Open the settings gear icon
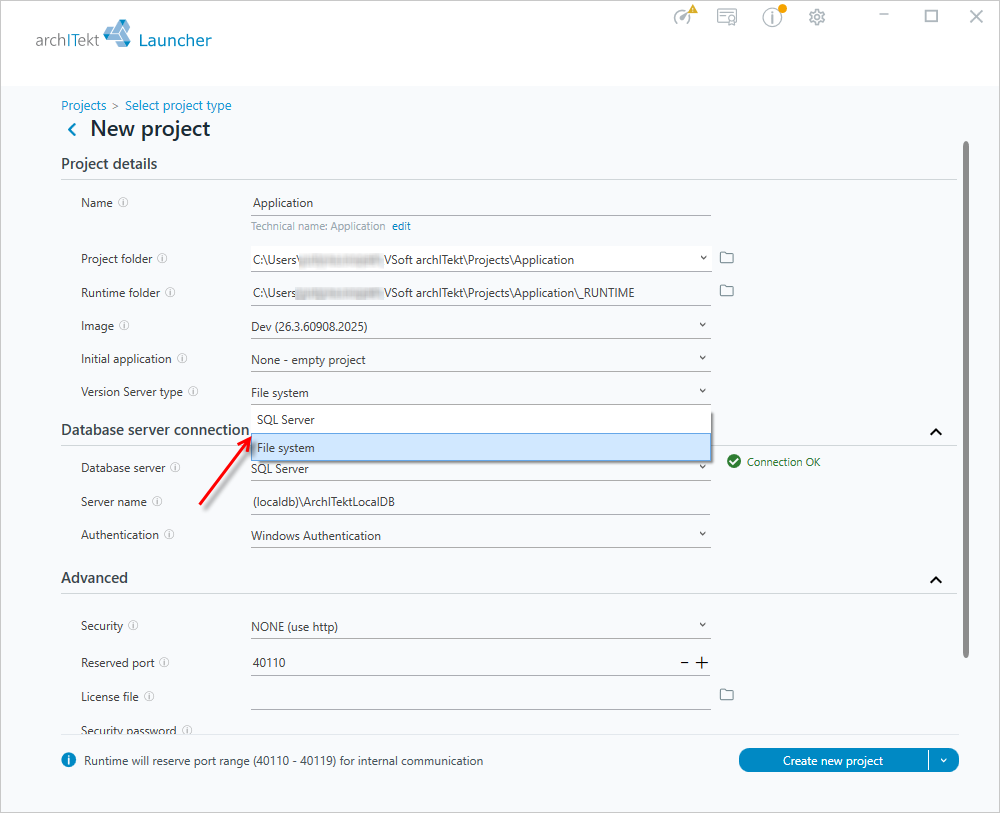 (817, 17)
